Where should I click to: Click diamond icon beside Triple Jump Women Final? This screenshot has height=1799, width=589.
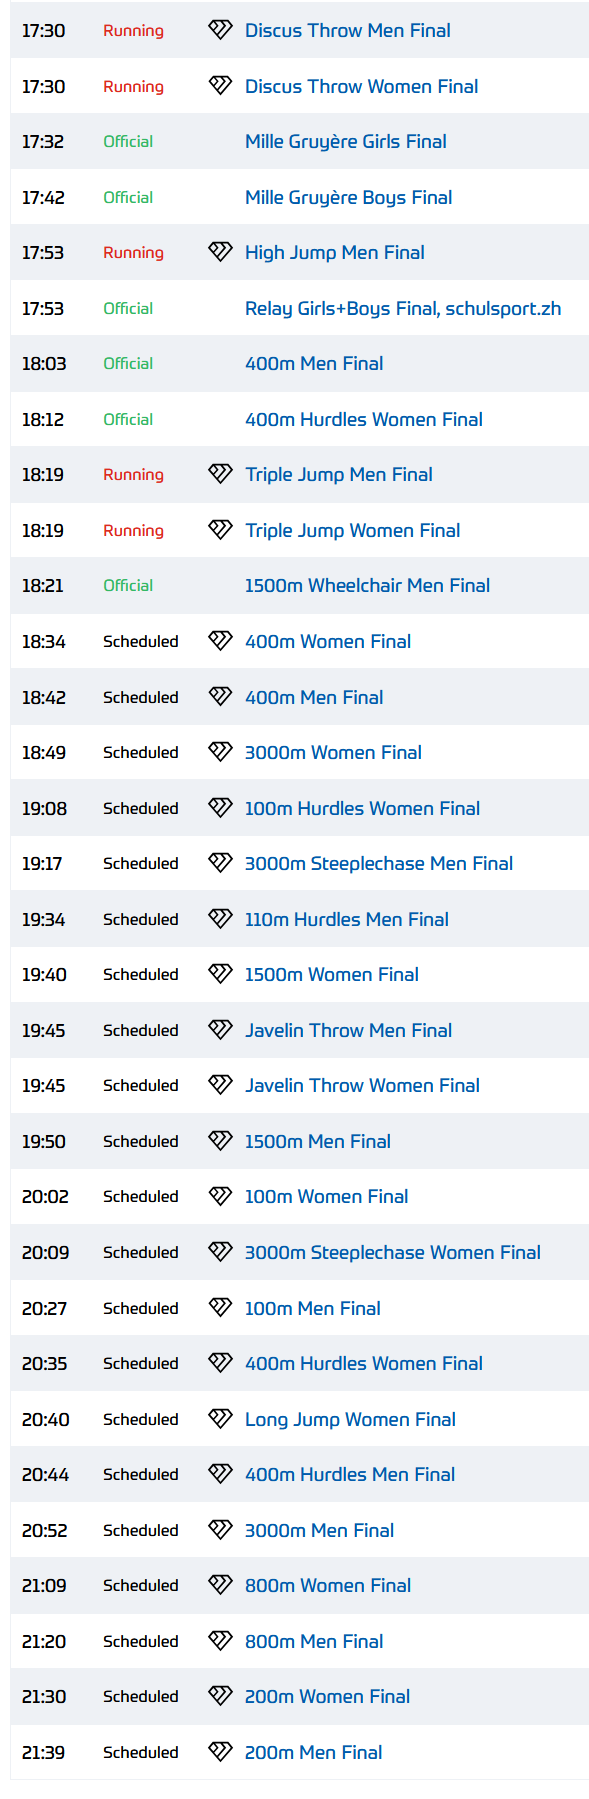220,530
